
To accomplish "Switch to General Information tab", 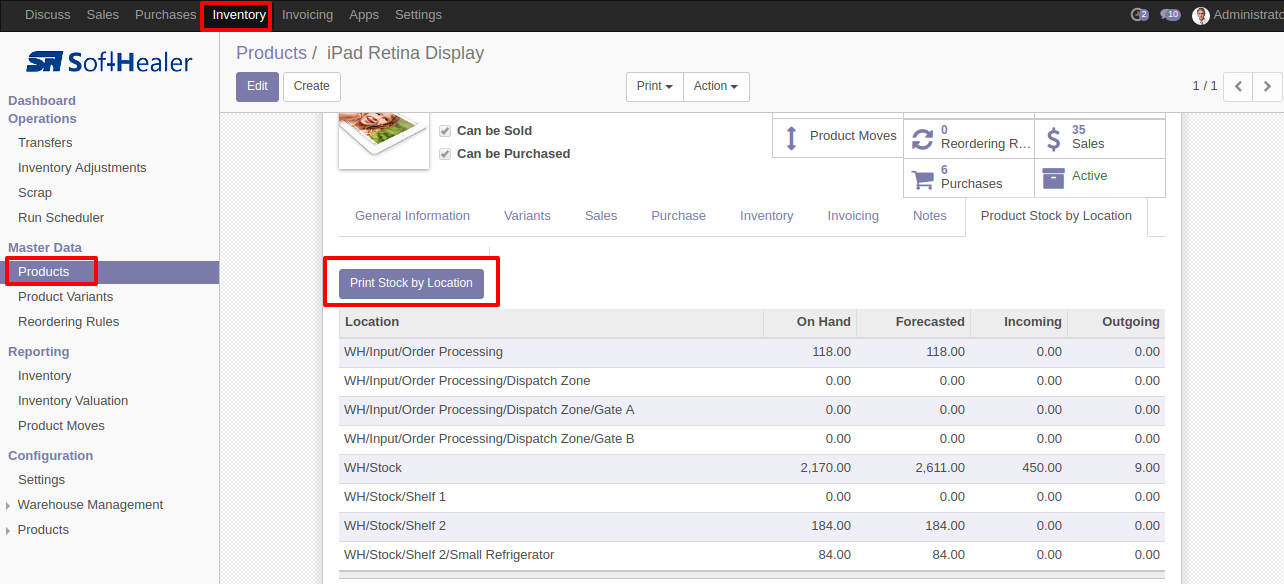I will [x=412, y=216].
